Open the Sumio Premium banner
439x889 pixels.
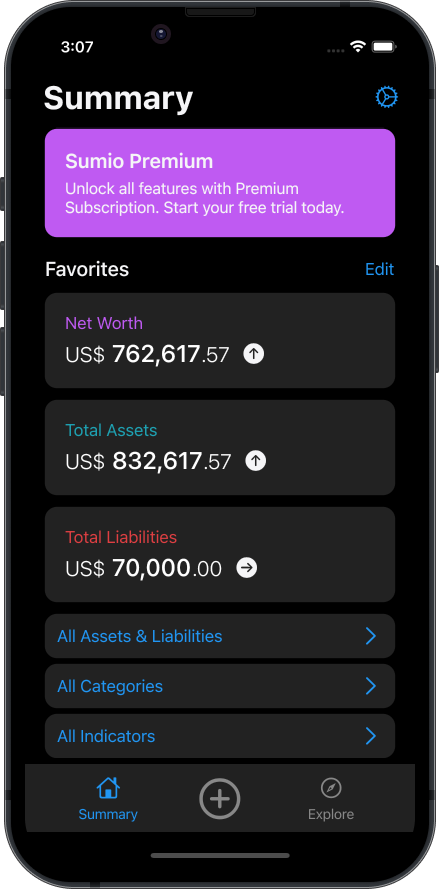[220, 183]
